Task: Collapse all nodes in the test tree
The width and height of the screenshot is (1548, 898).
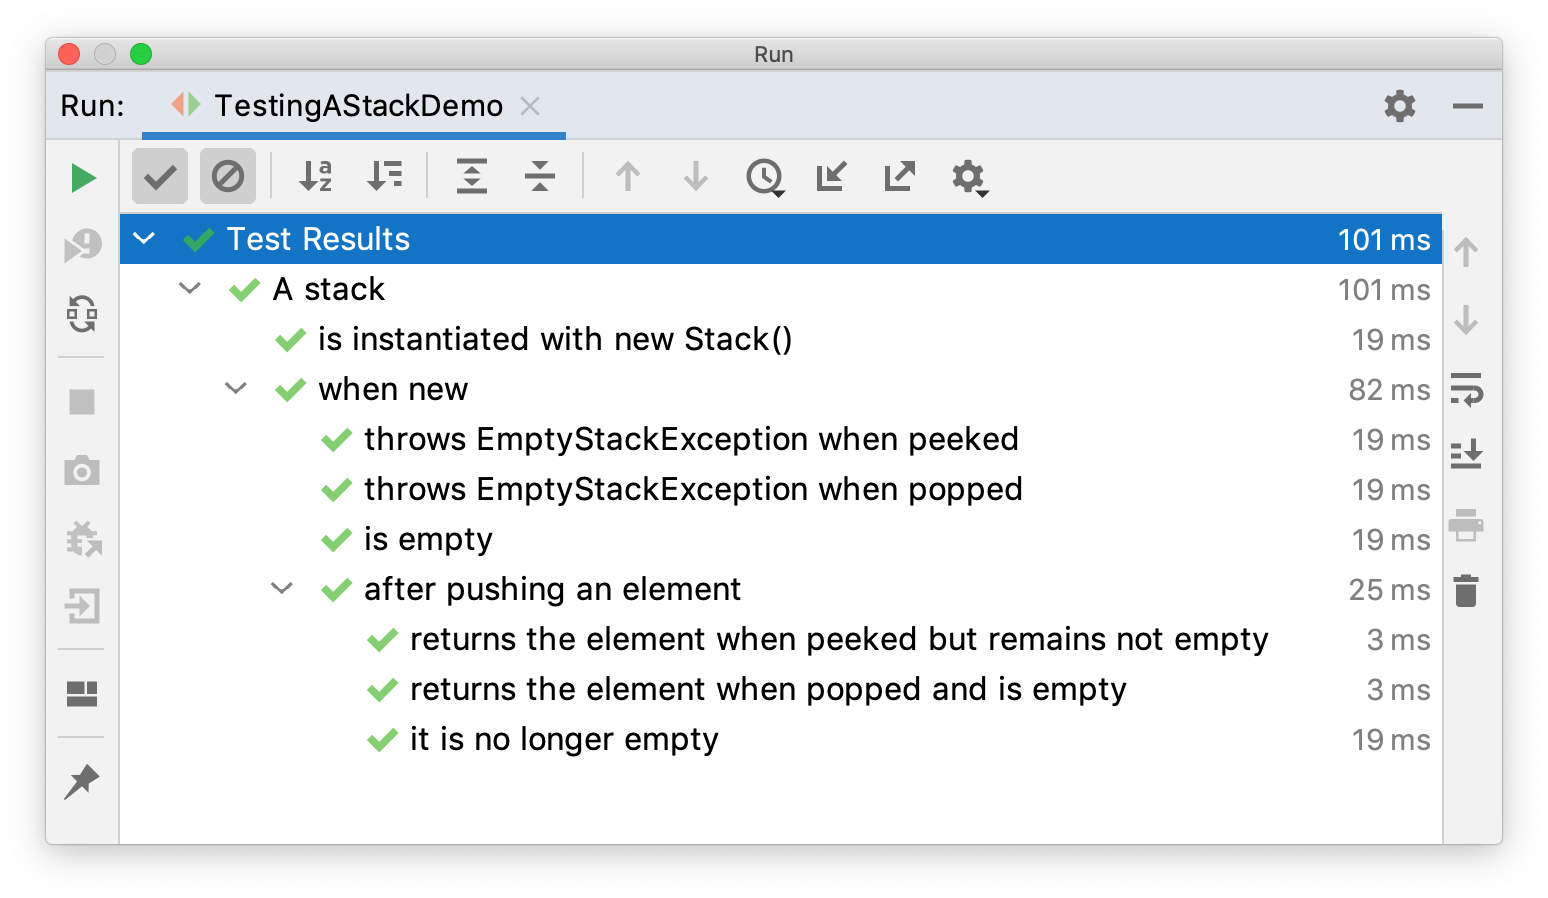Action: pyautogui.click(x=539, y=176)
